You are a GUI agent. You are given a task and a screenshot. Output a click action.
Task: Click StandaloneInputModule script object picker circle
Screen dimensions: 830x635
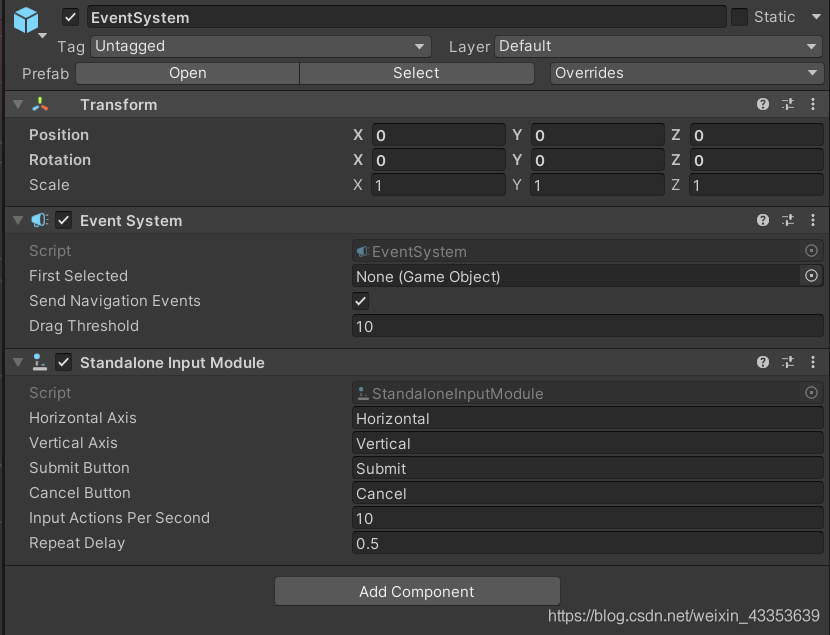(811, 393)
